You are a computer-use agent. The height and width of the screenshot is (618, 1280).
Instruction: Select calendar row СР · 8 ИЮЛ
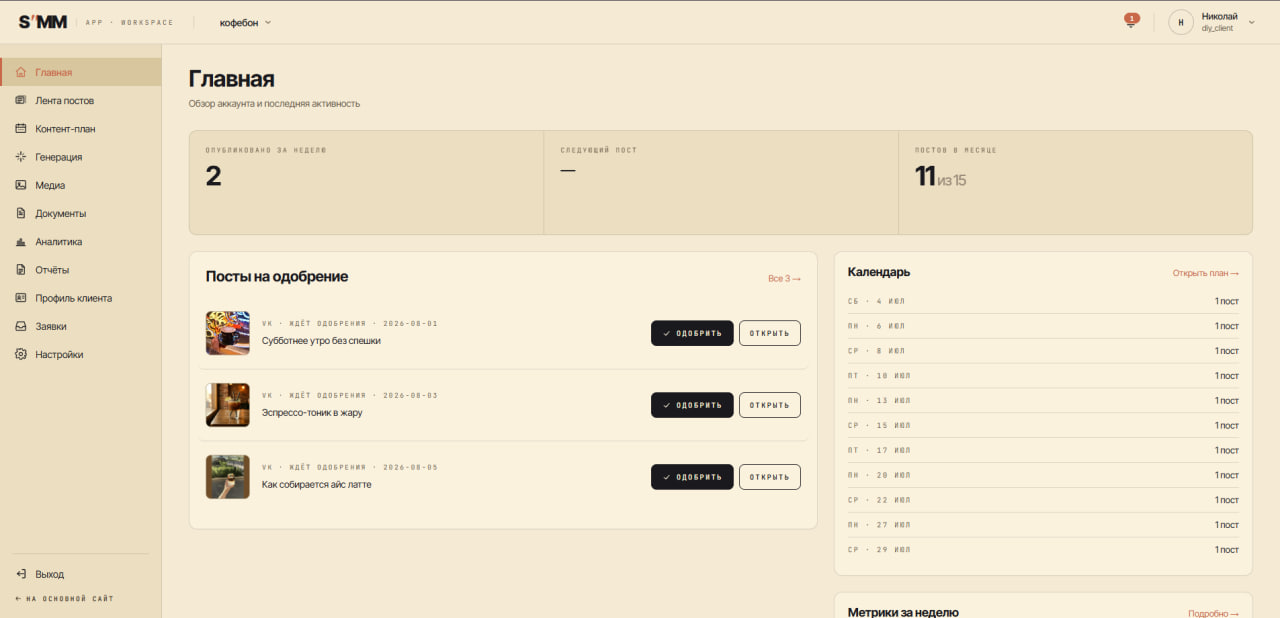click(x=1043, y=351)
